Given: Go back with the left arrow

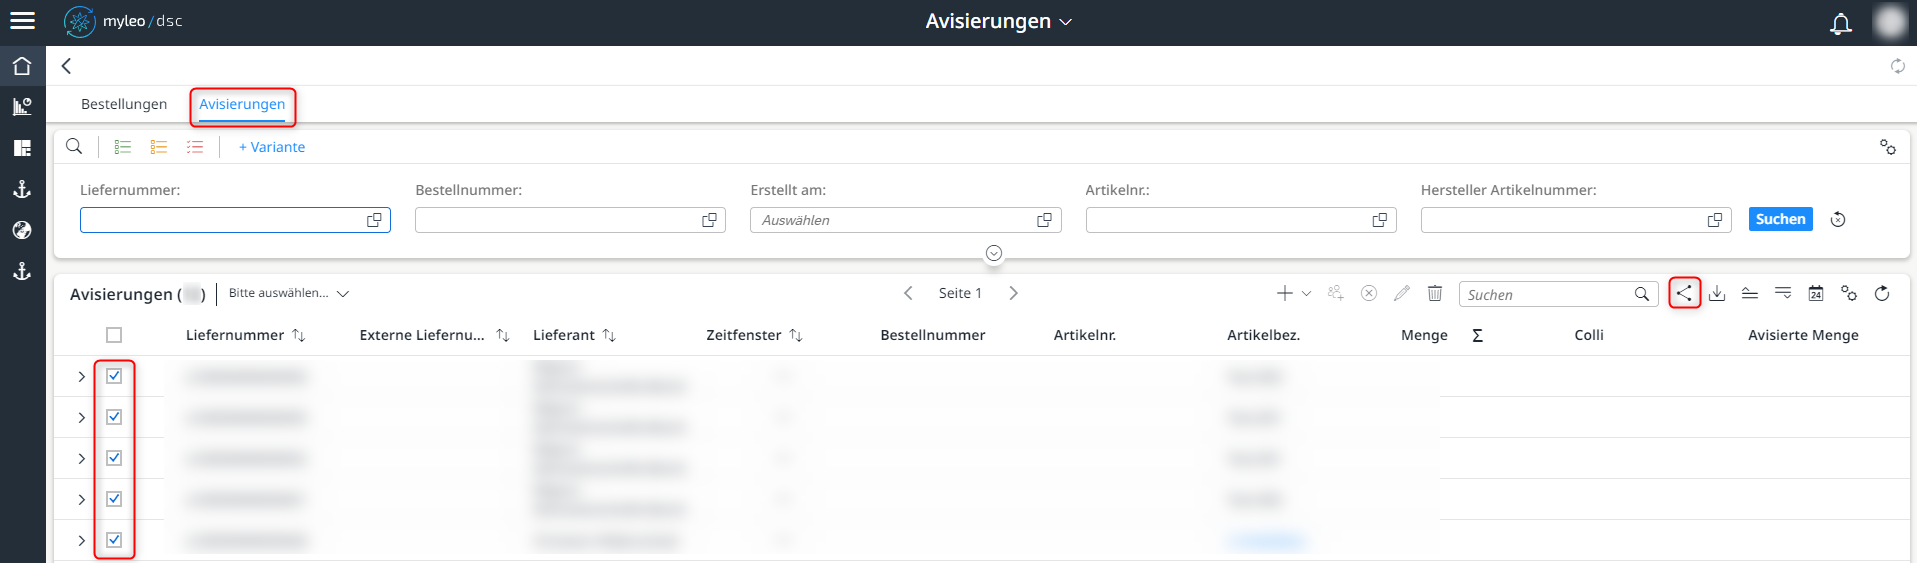Looking at the screenshot, I should 67,66.
